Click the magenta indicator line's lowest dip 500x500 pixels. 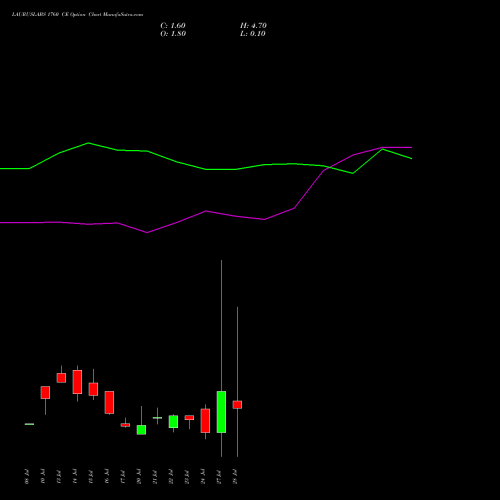[x=147, y=232]
